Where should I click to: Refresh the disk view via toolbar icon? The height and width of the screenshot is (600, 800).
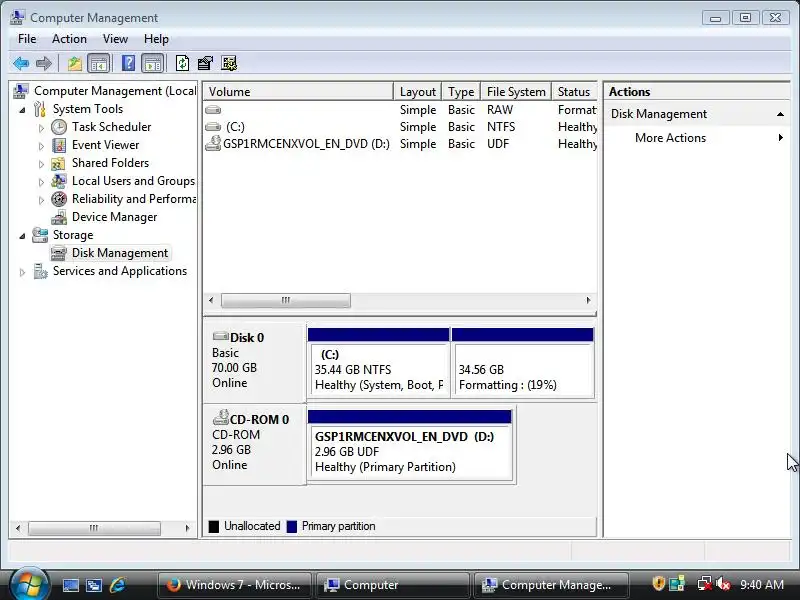(x=182, y=63)
